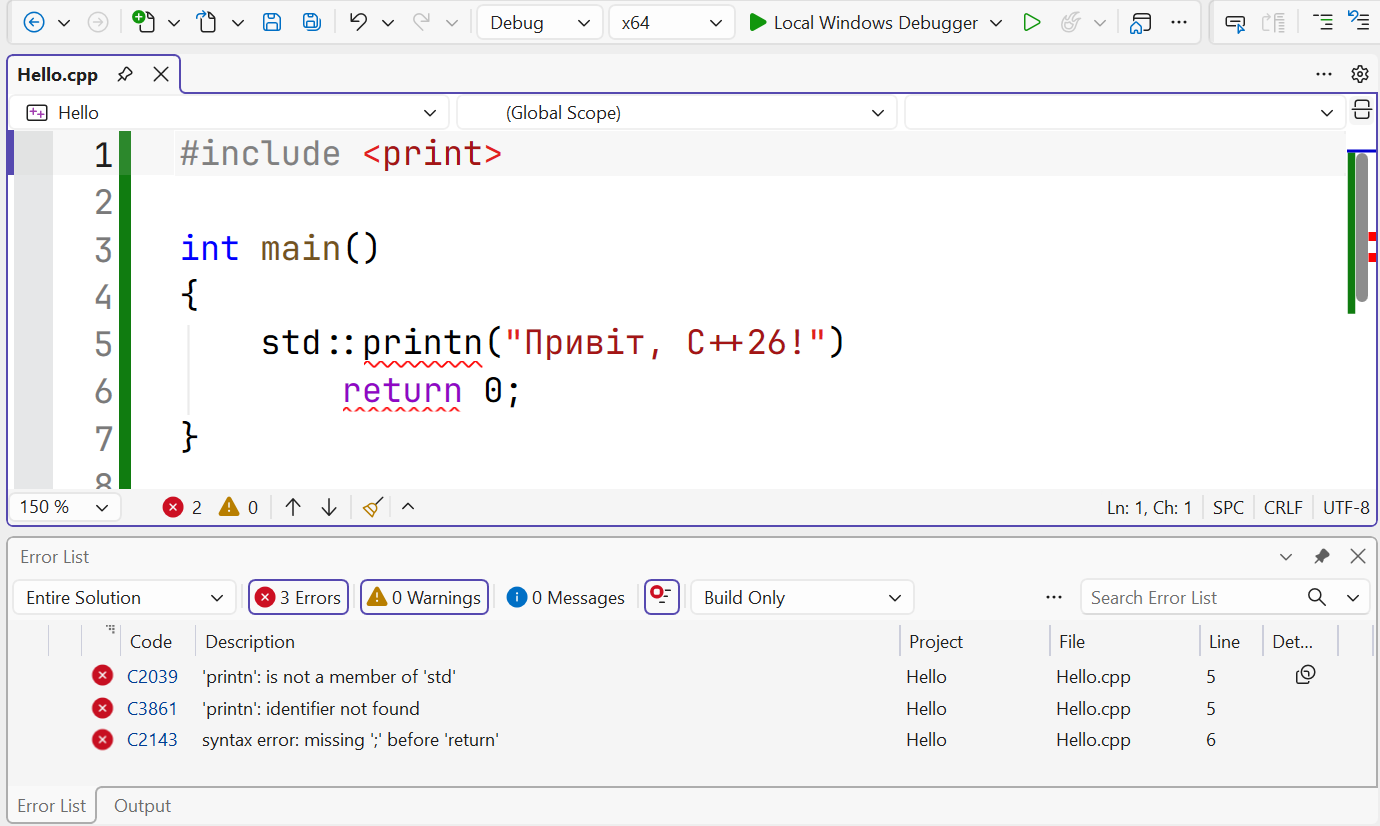Toggle auto-hide pin on Error List panel
The width and height of the screenshot is (1380, 826).
coord(1322,556)
